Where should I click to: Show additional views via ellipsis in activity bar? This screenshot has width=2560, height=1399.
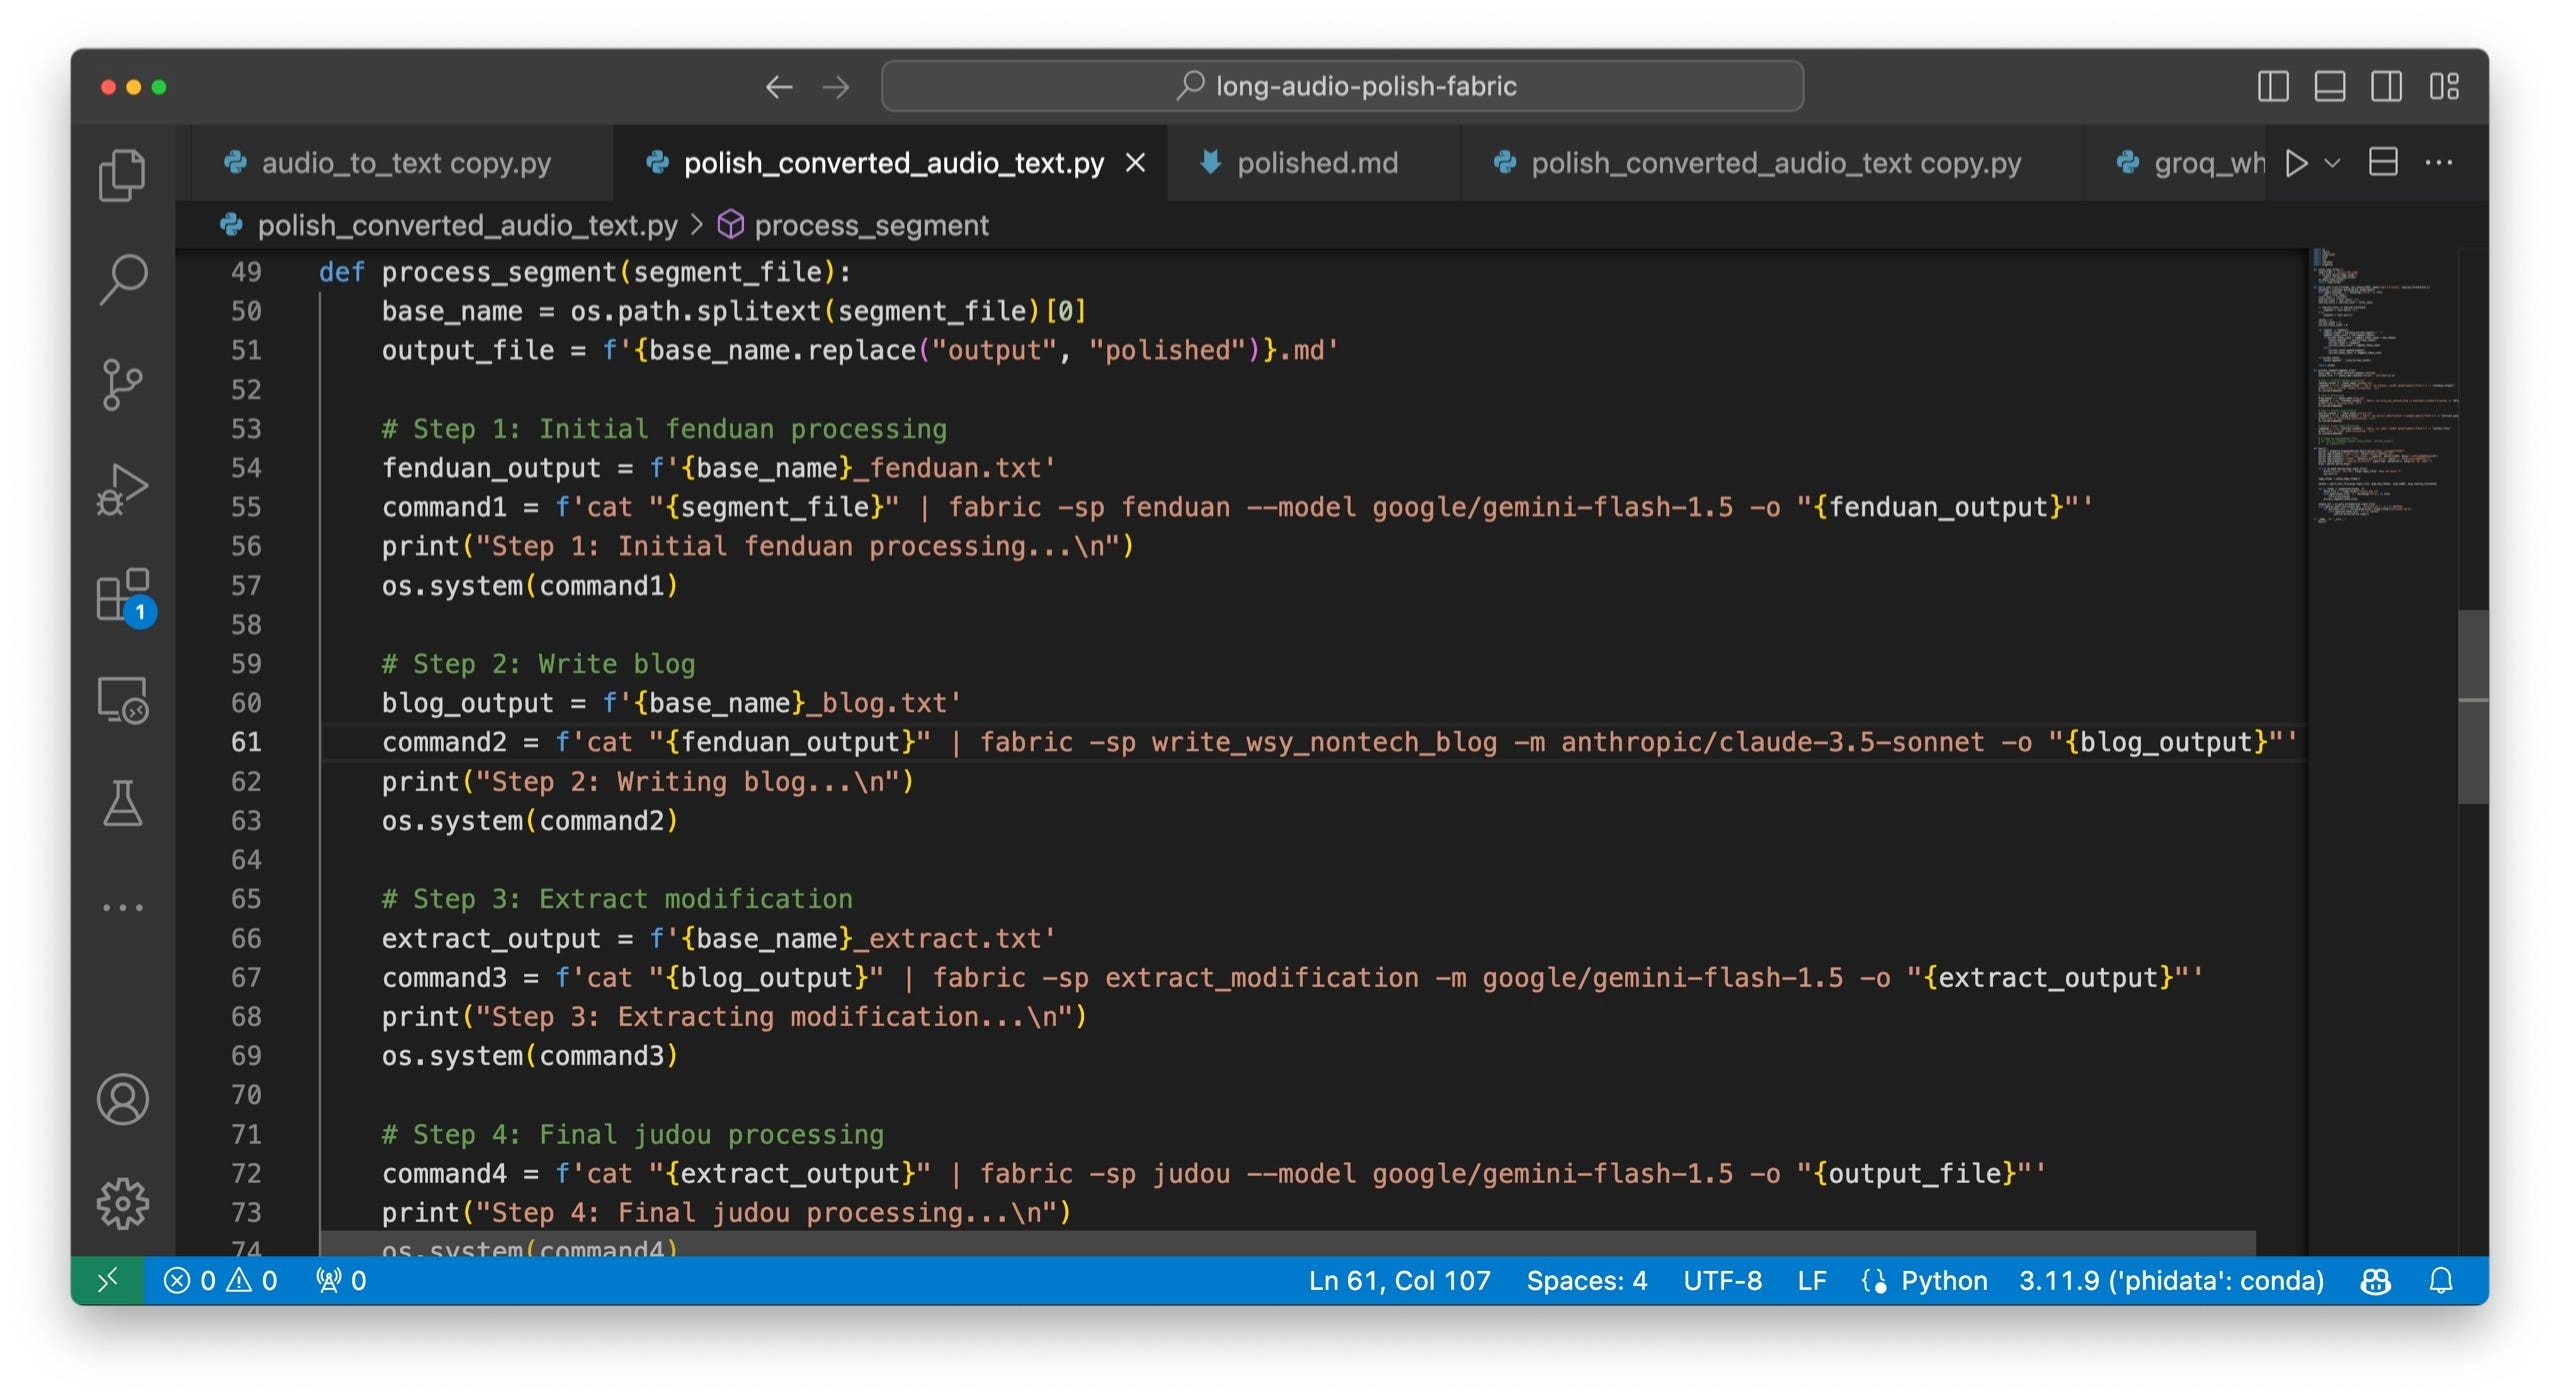pyautogui.click(x=122, y=908)
